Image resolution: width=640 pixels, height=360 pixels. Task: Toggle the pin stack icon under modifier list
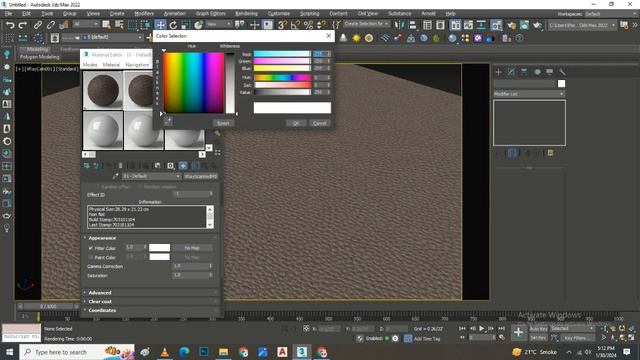498,153
